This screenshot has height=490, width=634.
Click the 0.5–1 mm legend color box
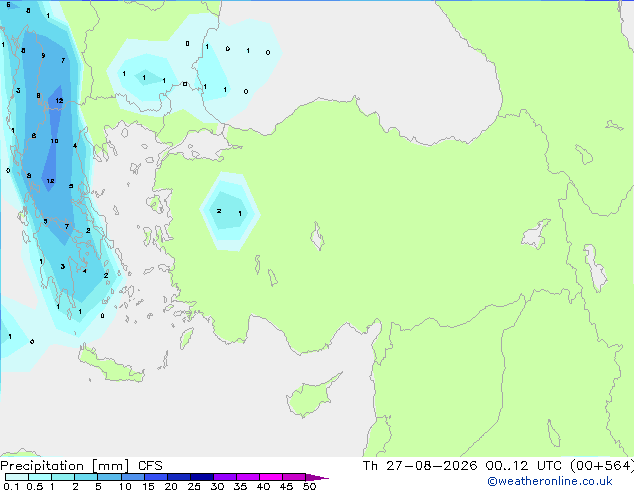pyautogui.click(x=40, y=477)
